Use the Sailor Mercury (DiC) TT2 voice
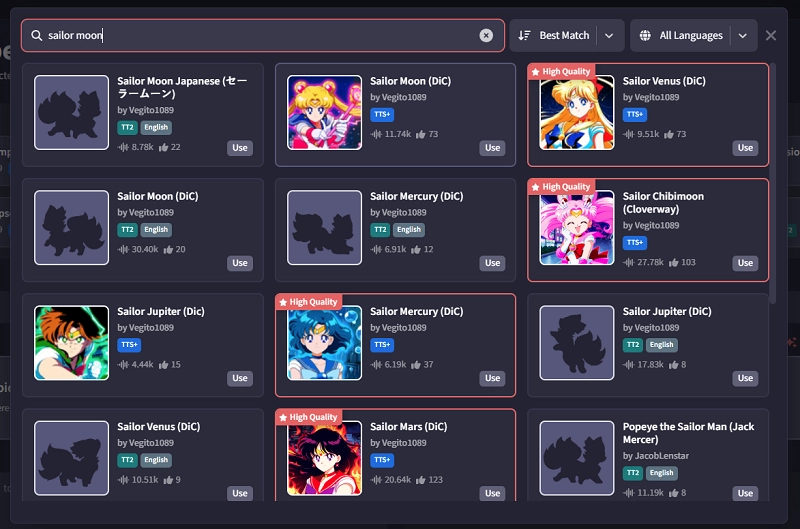Screen dimensions: 800x529 (x=492, y=263)
